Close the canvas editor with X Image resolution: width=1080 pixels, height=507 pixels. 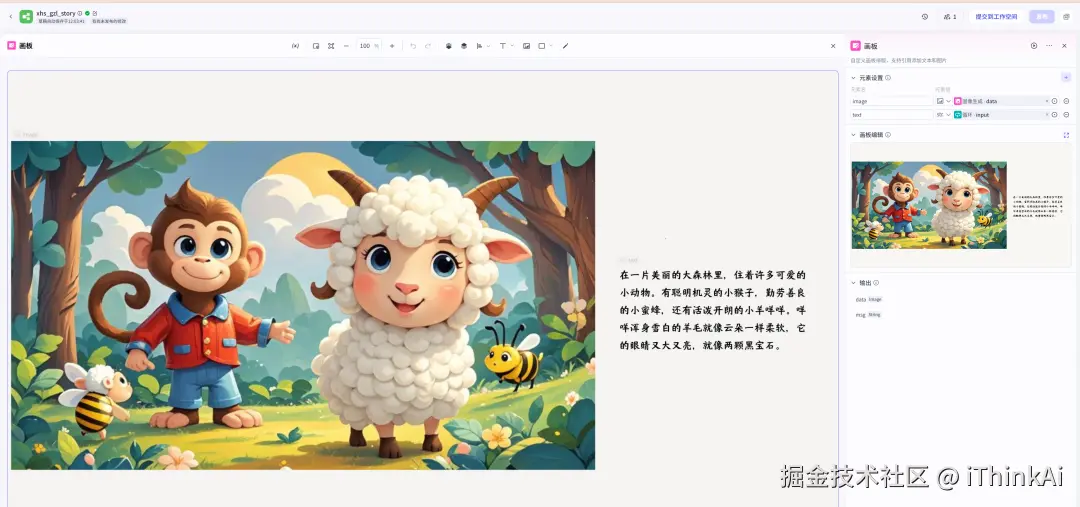tap(833, 46)
